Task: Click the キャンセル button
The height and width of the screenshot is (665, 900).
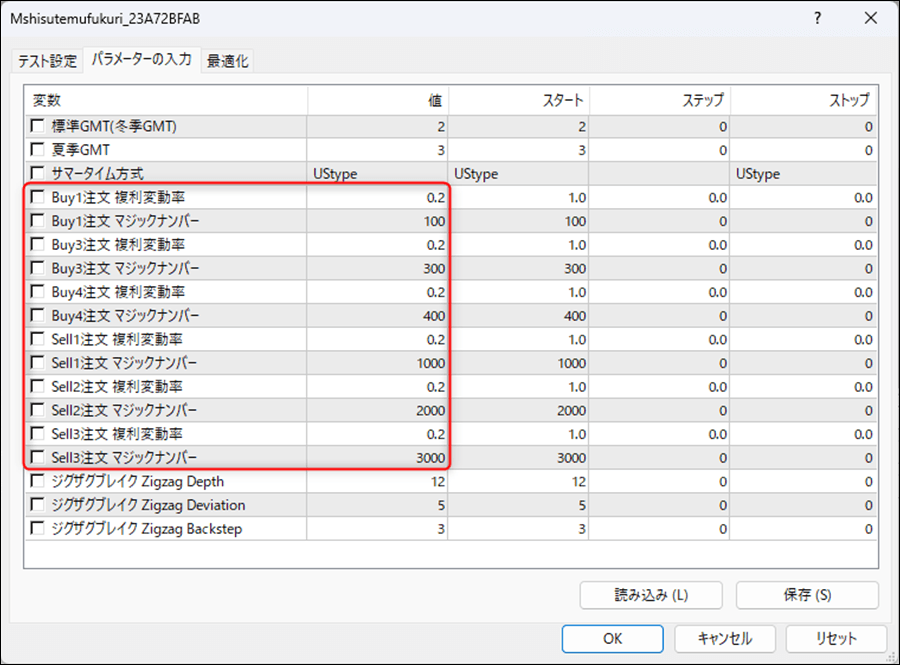Action: click(724, 638)
